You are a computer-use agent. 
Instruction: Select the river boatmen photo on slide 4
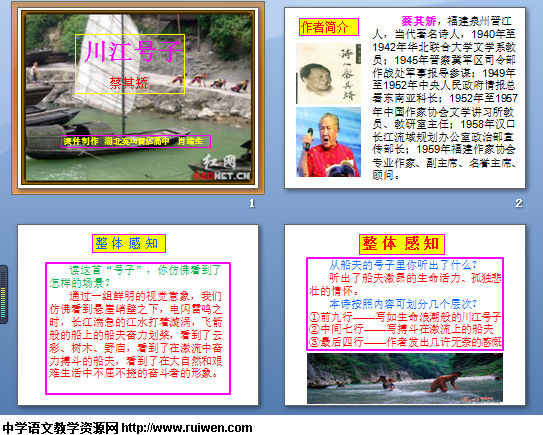[405, 378]
